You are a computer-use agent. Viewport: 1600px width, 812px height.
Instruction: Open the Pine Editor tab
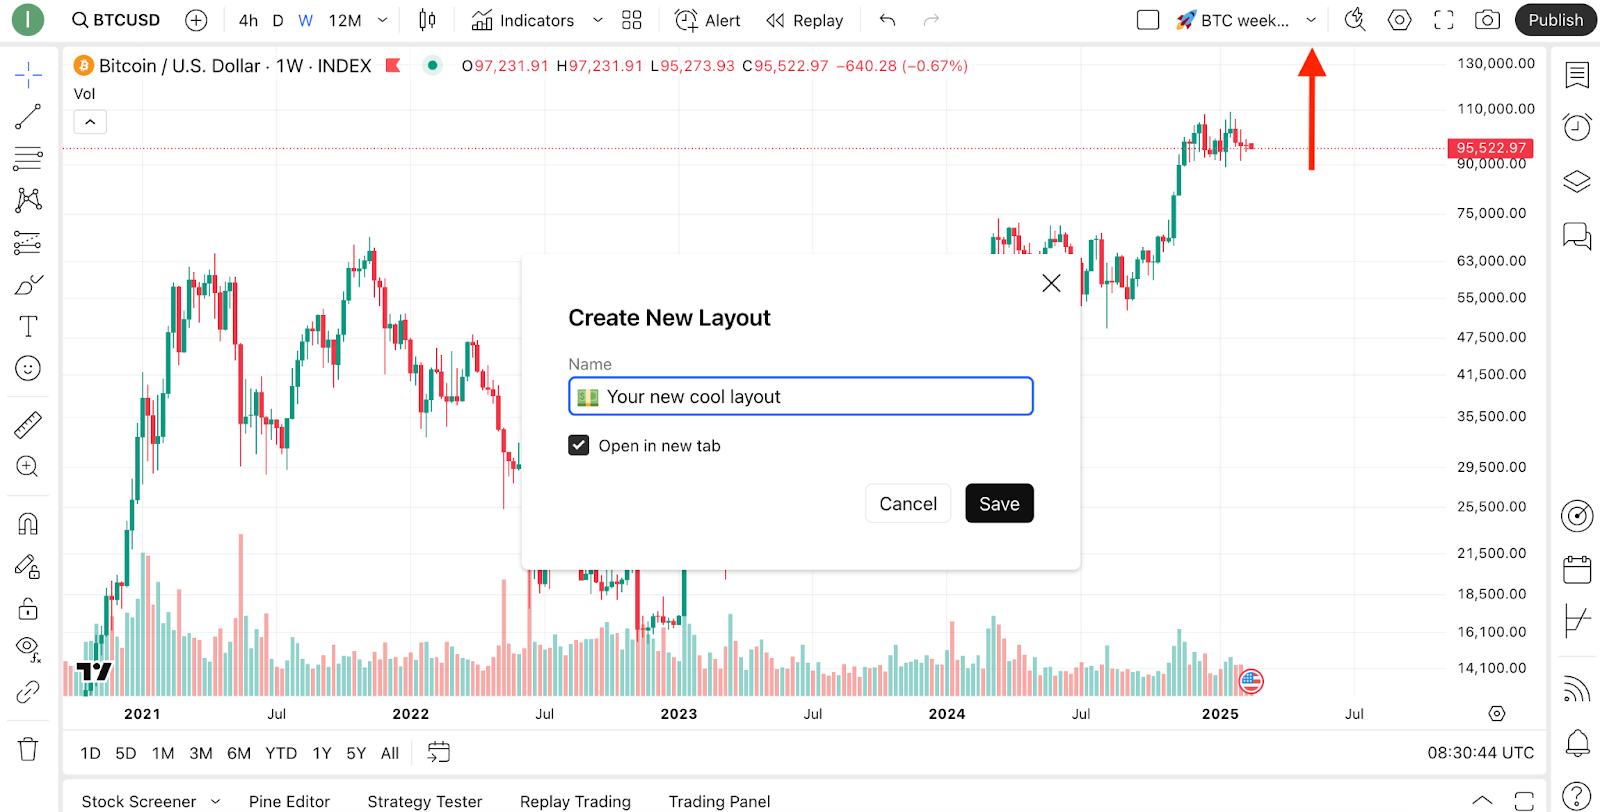pos(289,801)
